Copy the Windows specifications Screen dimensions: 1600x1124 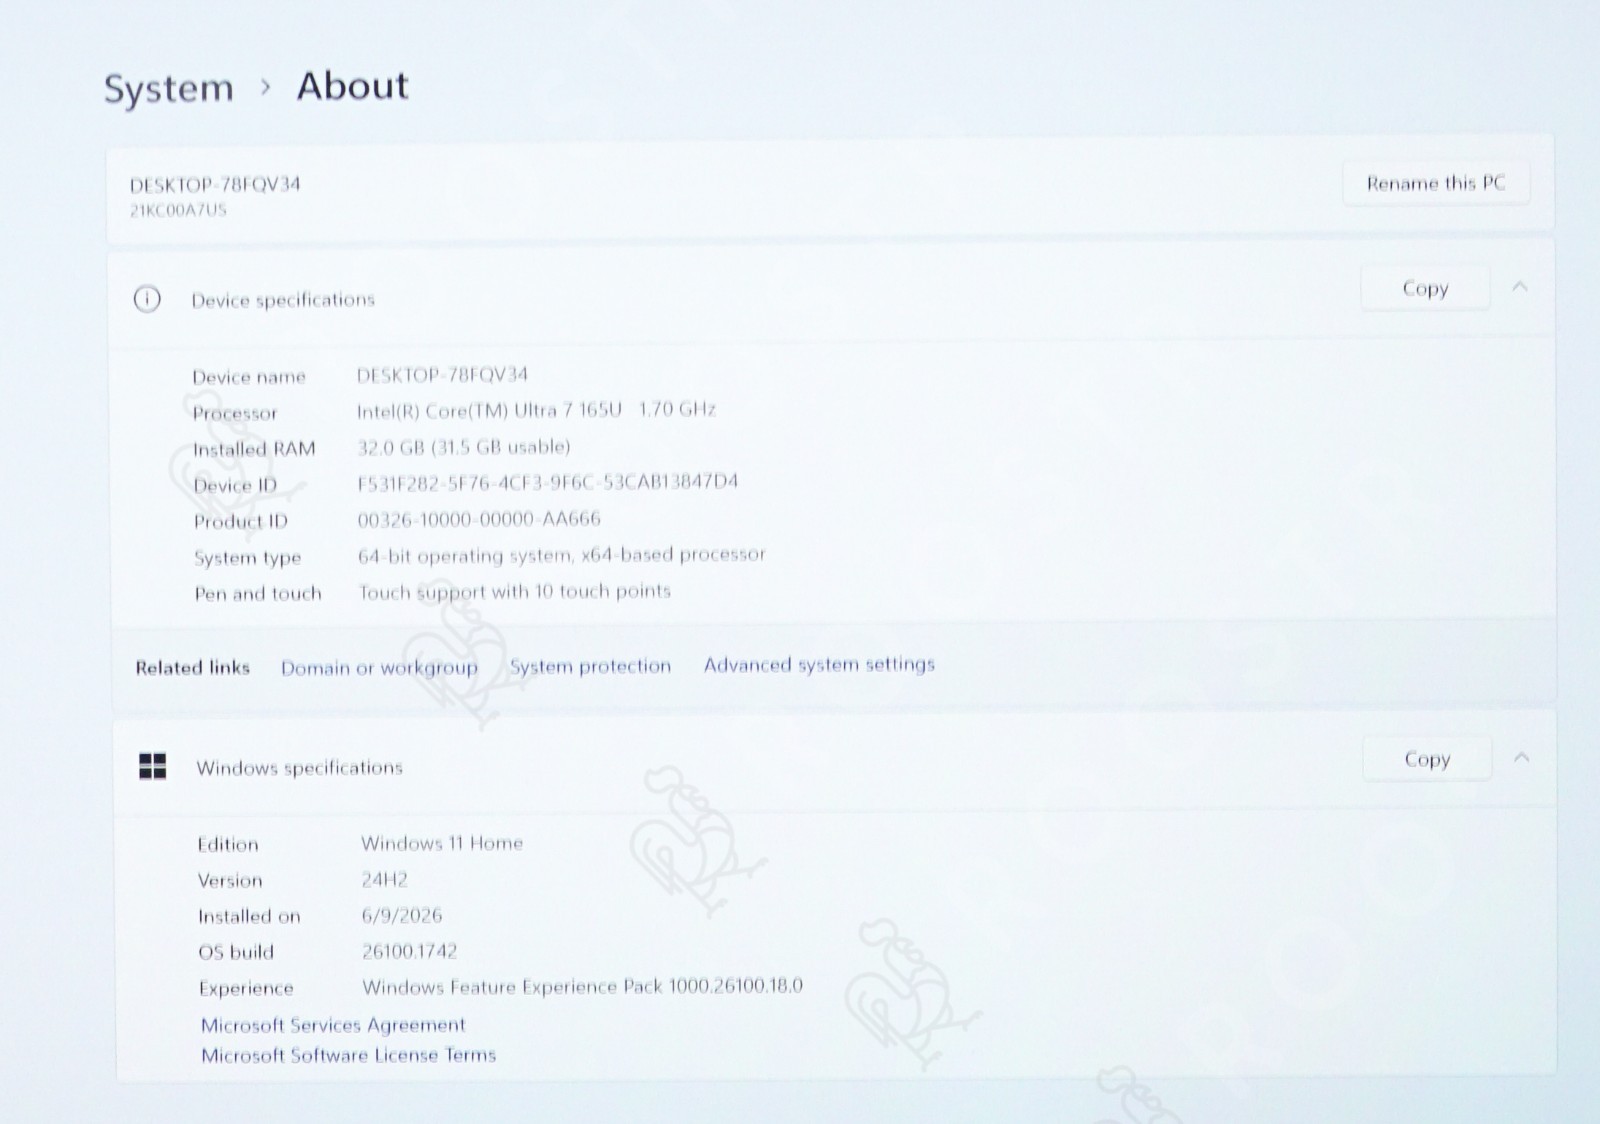(x=1427, y=759)
